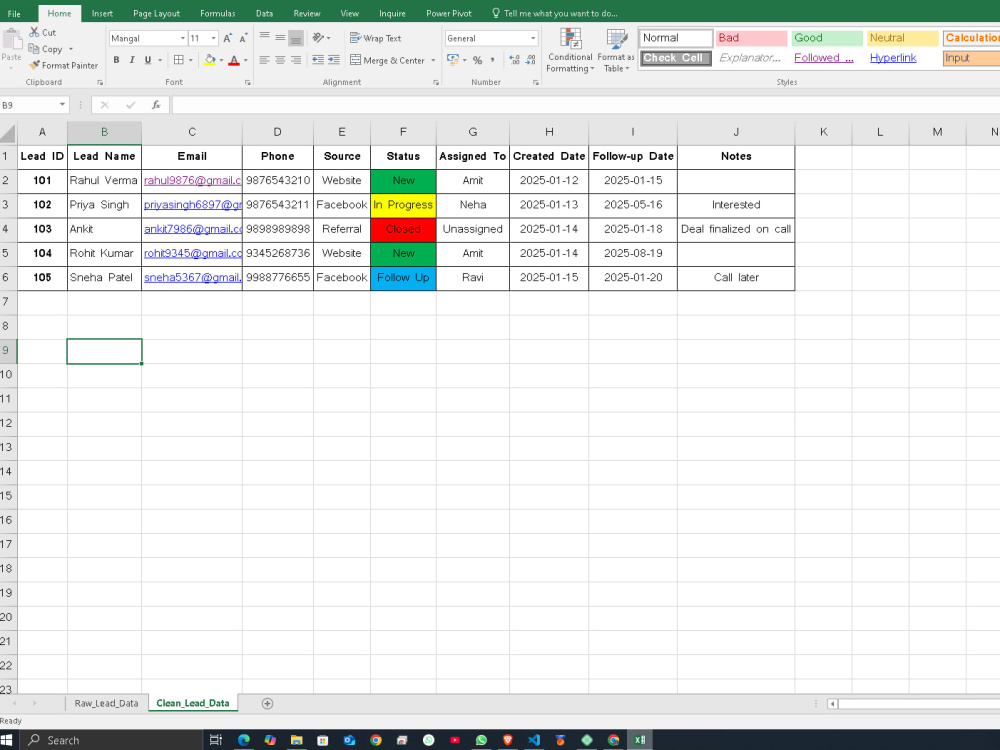
Task: Align text left in the cell
Action: [x=264, y=60]
